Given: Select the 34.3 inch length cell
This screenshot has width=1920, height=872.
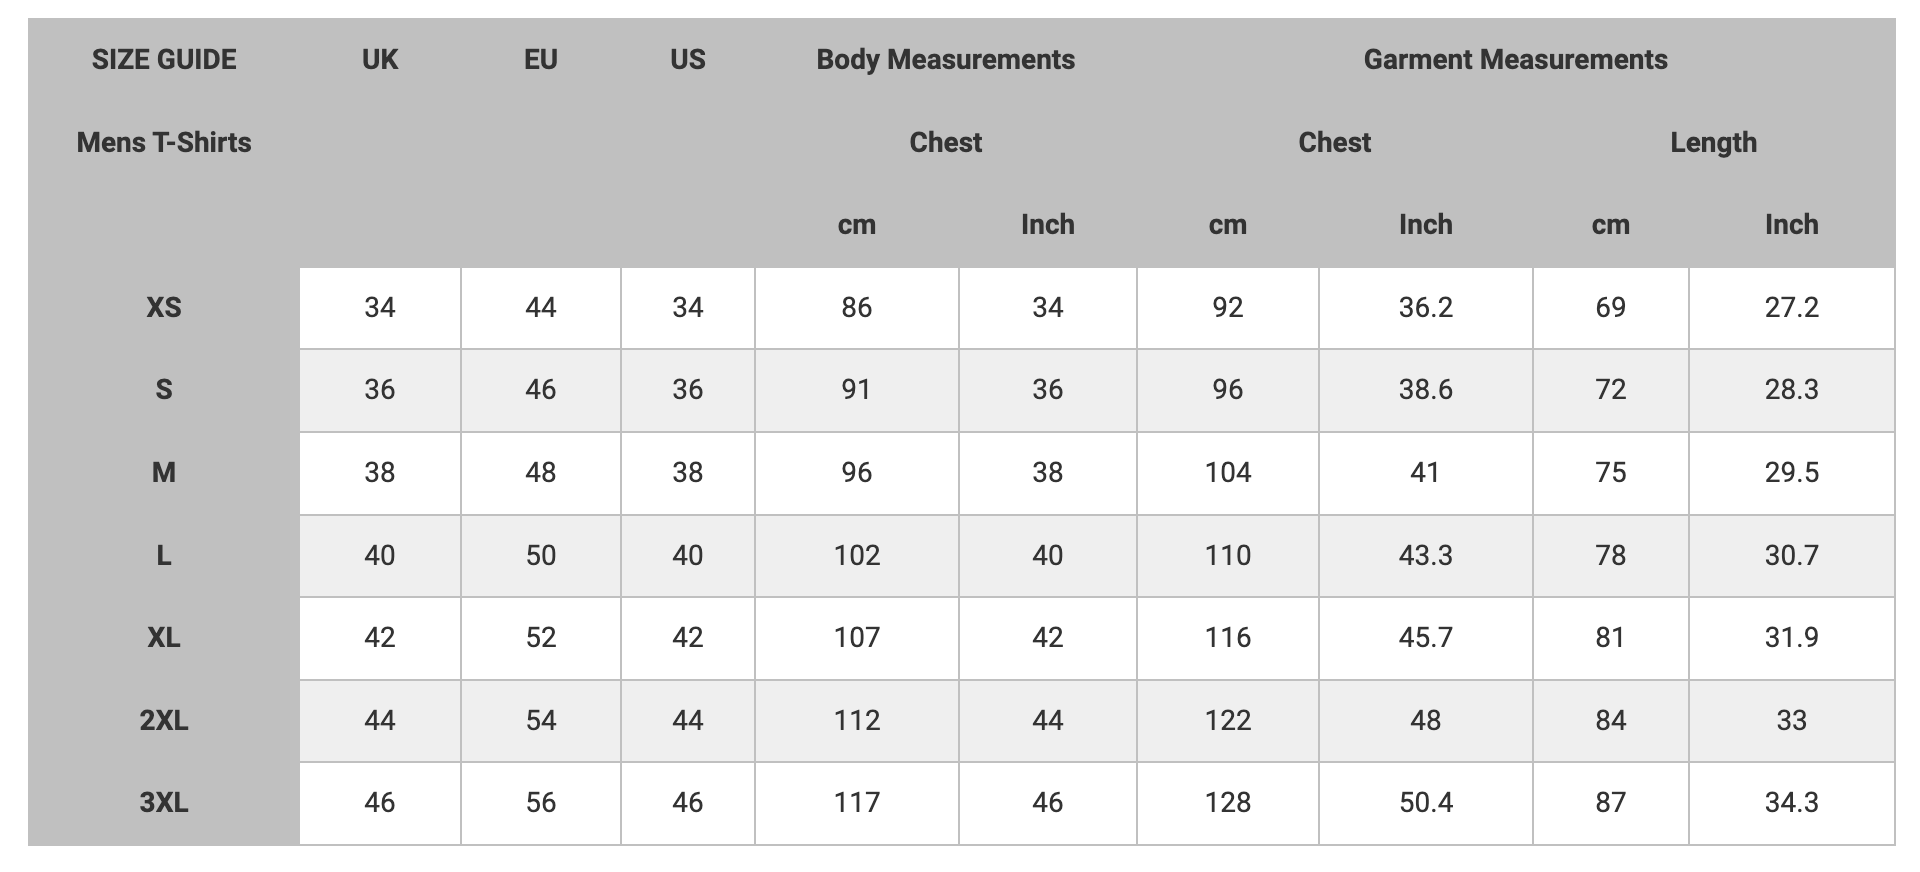Looking at the screenshot, I should [x=1791, y=802].
